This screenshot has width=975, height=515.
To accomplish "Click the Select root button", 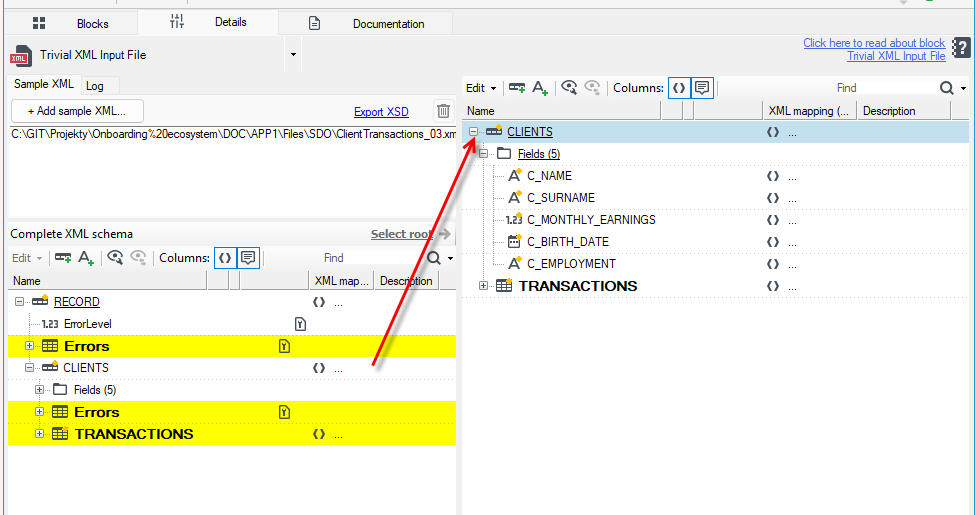I will pos(410,234).
